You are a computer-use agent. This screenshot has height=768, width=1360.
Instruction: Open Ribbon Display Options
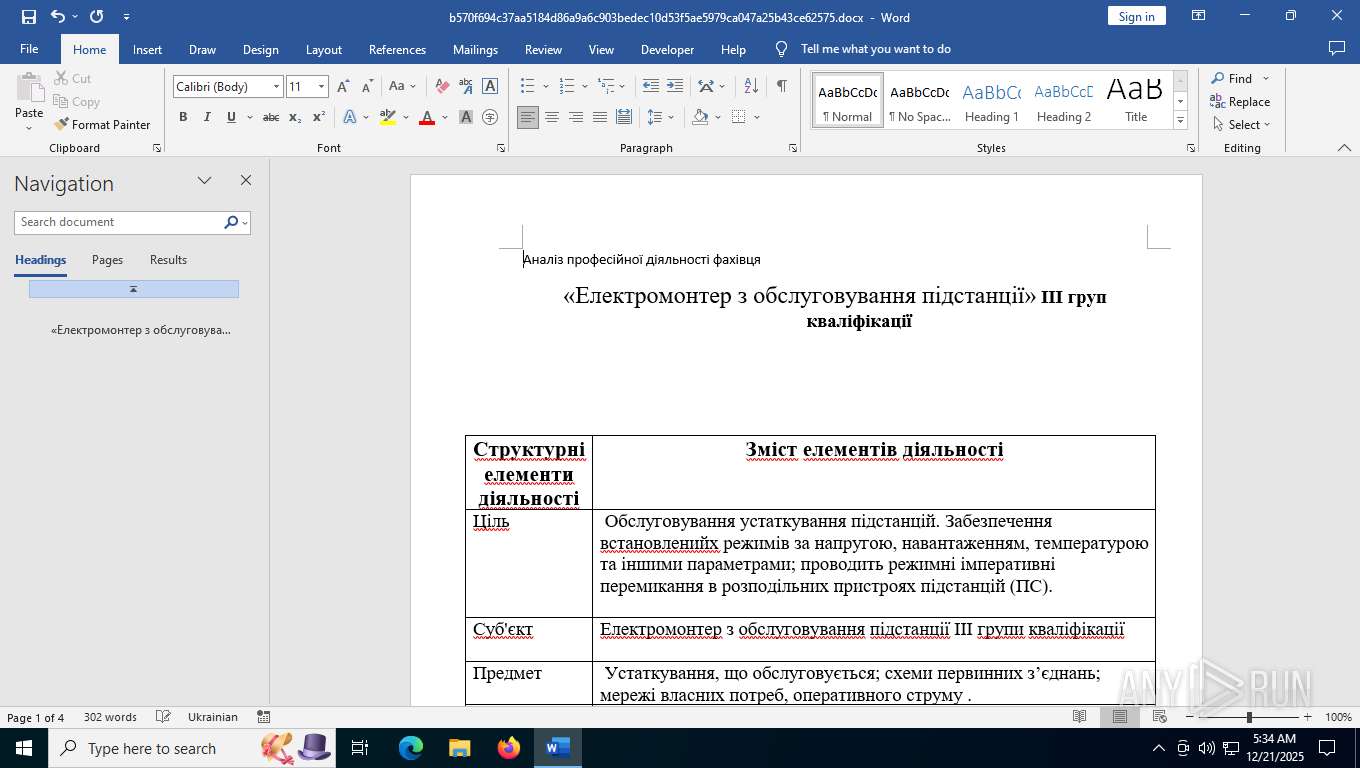[1198, 16]
